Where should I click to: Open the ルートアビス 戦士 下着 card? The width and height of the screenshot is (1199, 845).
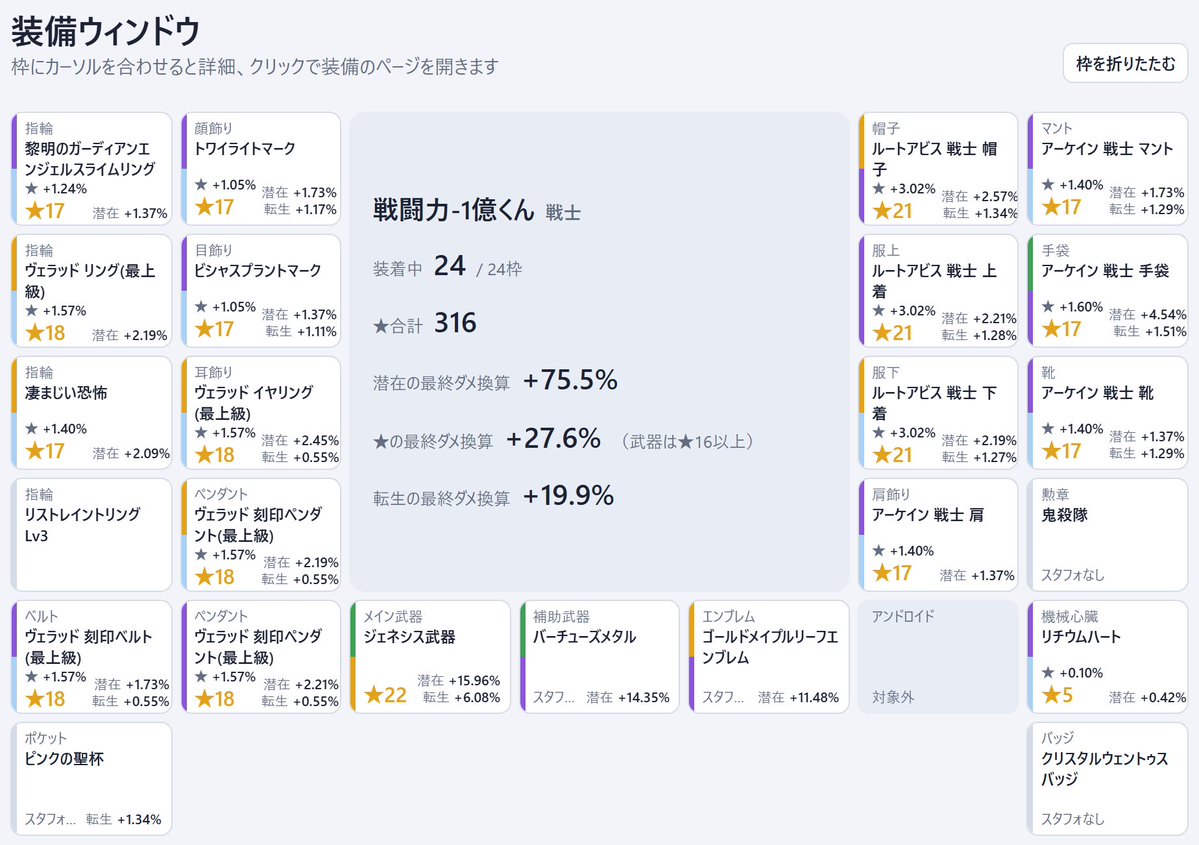pos(938,413)
